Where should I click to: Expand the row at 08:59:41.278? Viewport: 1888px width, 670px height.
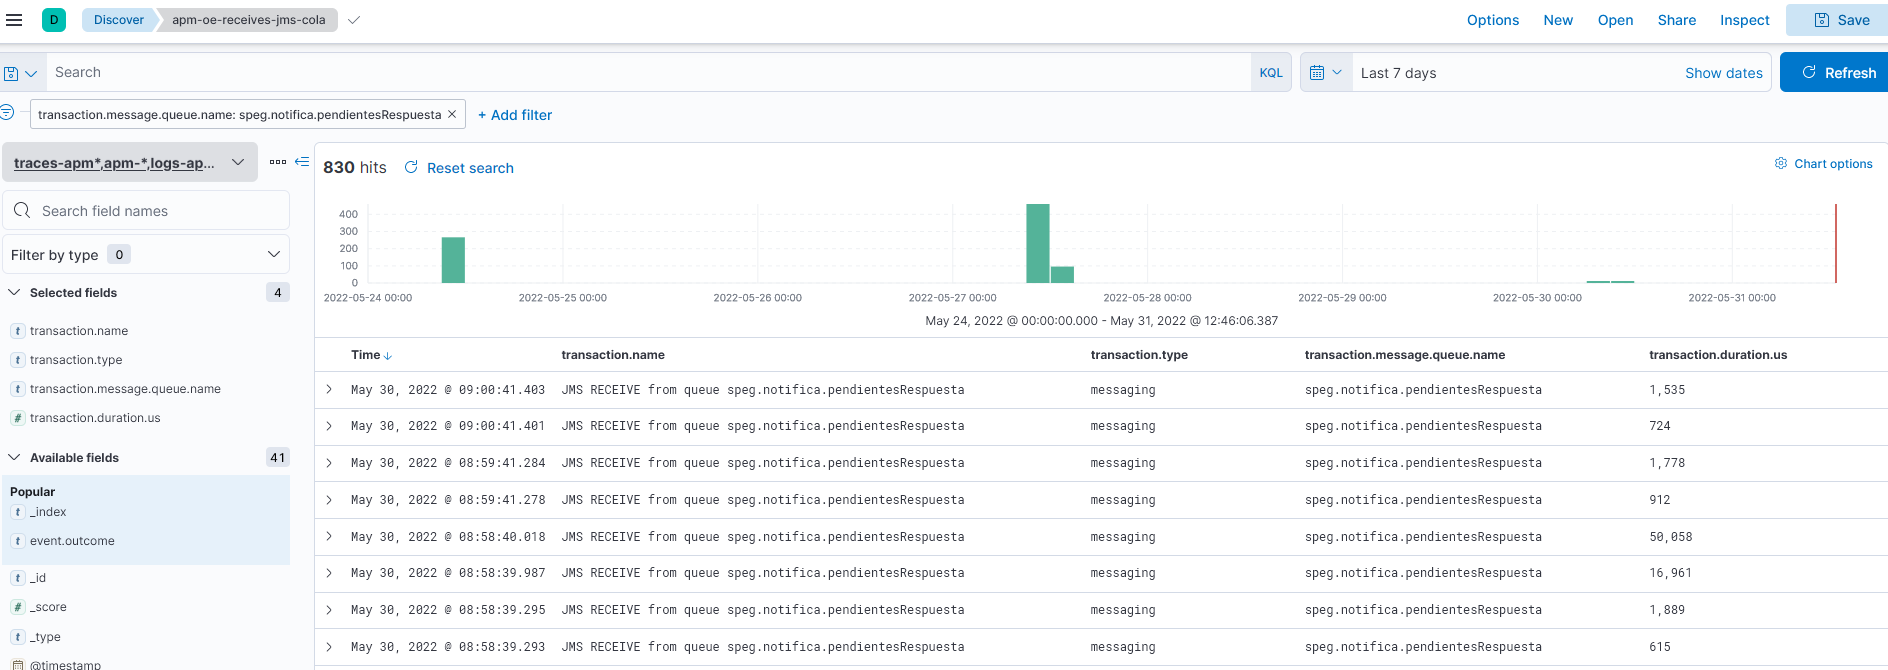pyautogui.click(x=329, y=500)
